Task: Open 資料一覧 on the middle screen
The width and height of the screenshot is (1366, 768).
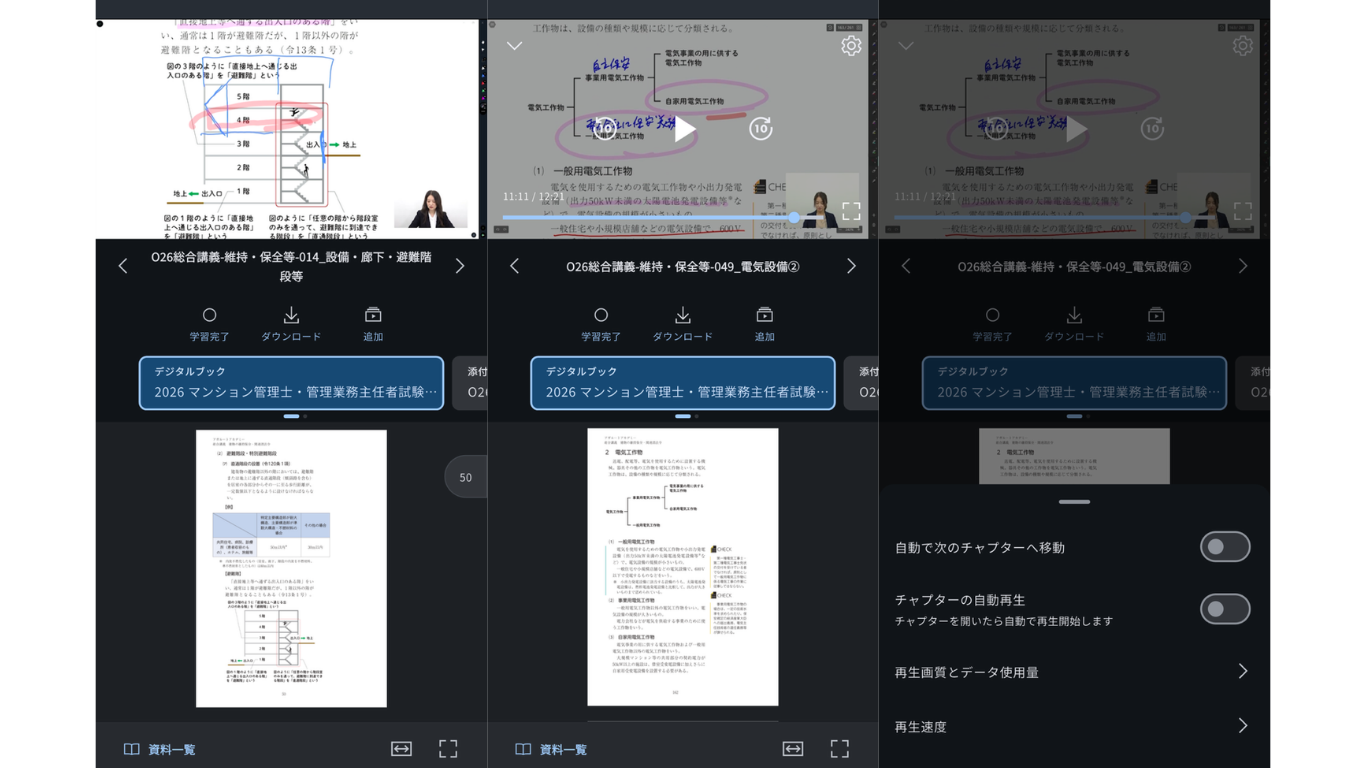Action: (551, 749)
